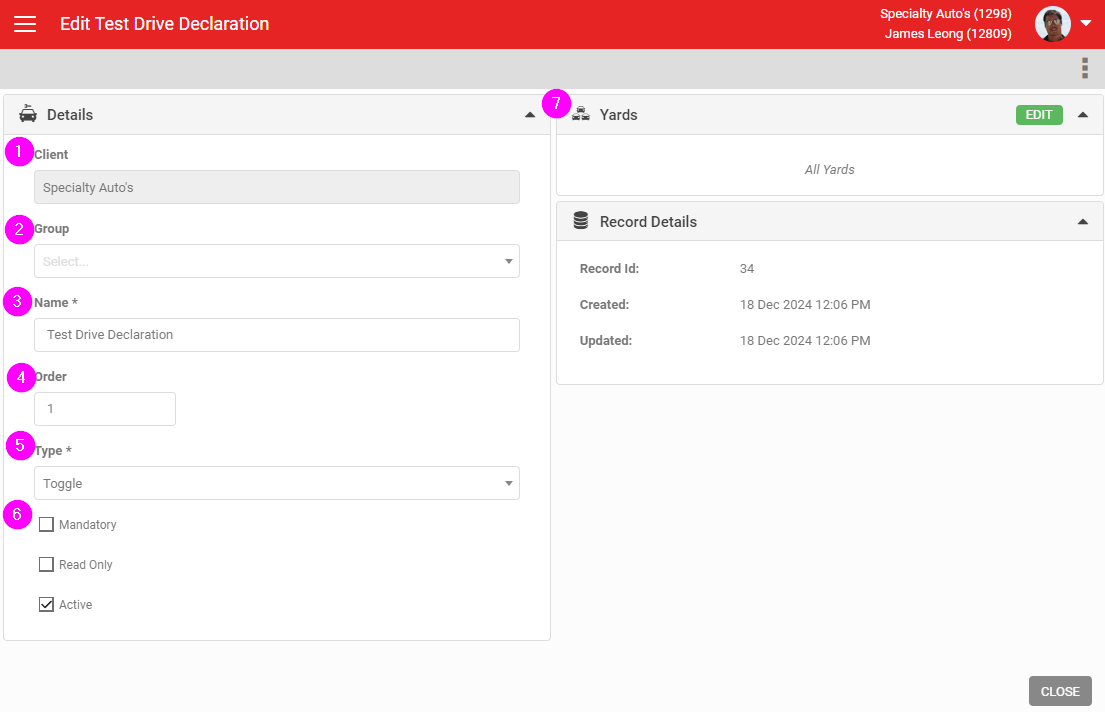This screenshot has width=1105, height=712.
Task: Click the Order number field
Action: point(105,409)
